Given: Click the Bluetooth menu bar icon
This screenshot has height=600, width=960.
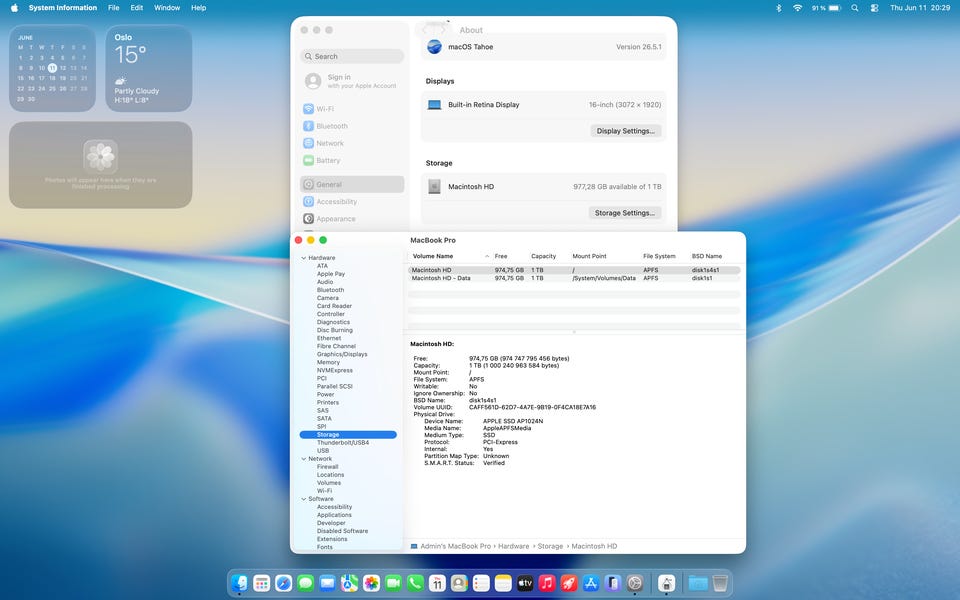Looking at the screenshot, I should 779,8.
